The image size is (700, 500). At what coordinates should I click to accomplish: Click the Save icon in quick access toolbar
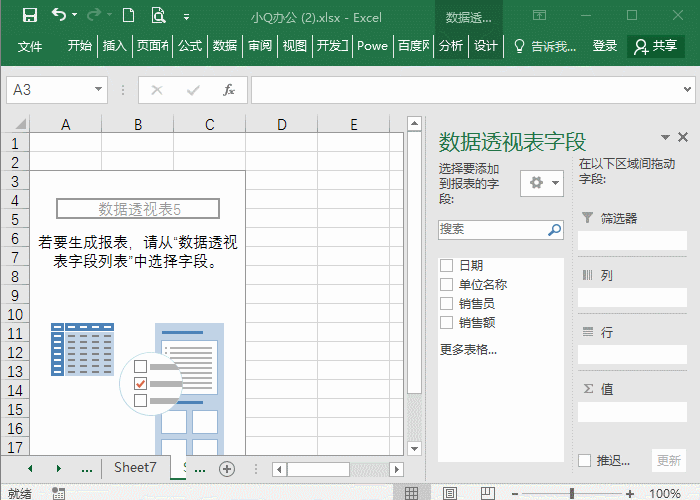(30, 16)
